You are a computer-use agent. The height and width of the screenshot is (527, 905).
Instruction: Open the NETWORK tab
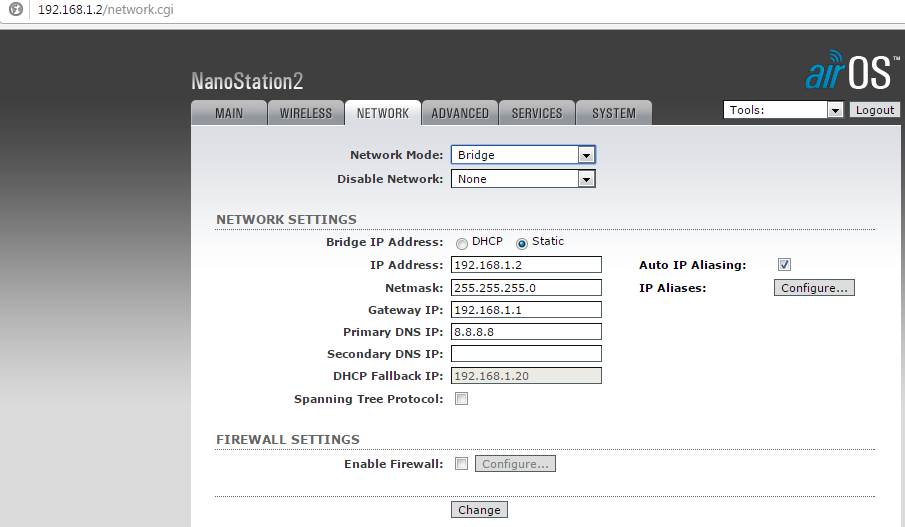[x=383, y=113]
